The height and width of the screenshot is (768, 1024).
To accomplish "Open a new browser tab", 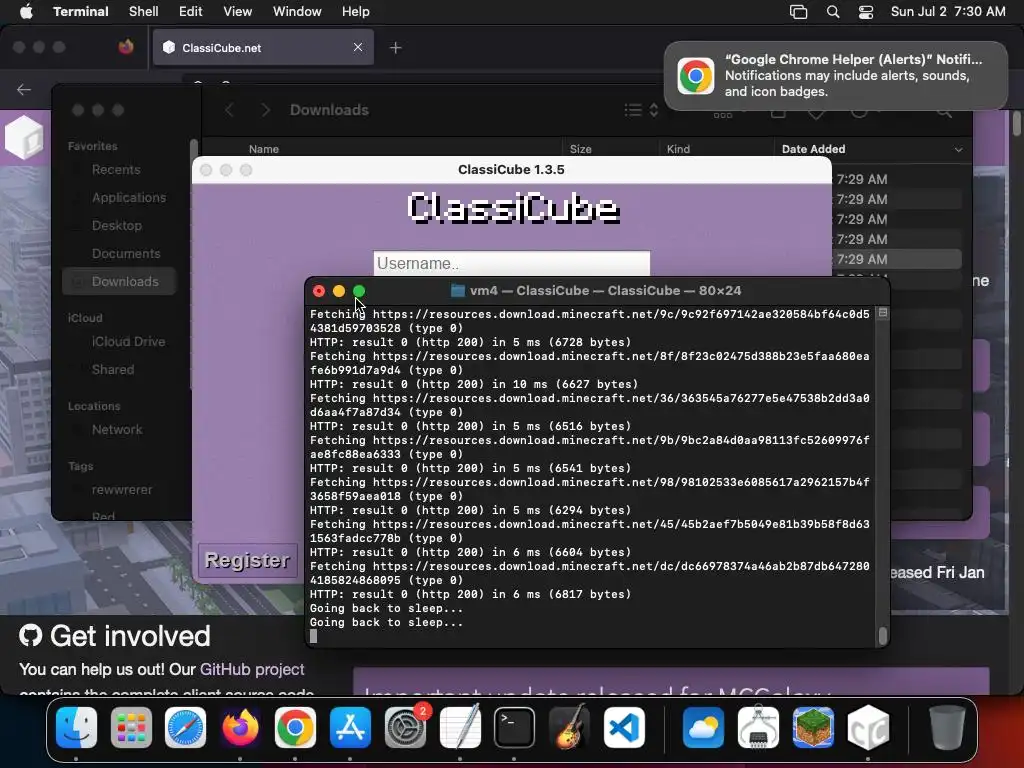I will coord(395,48).
